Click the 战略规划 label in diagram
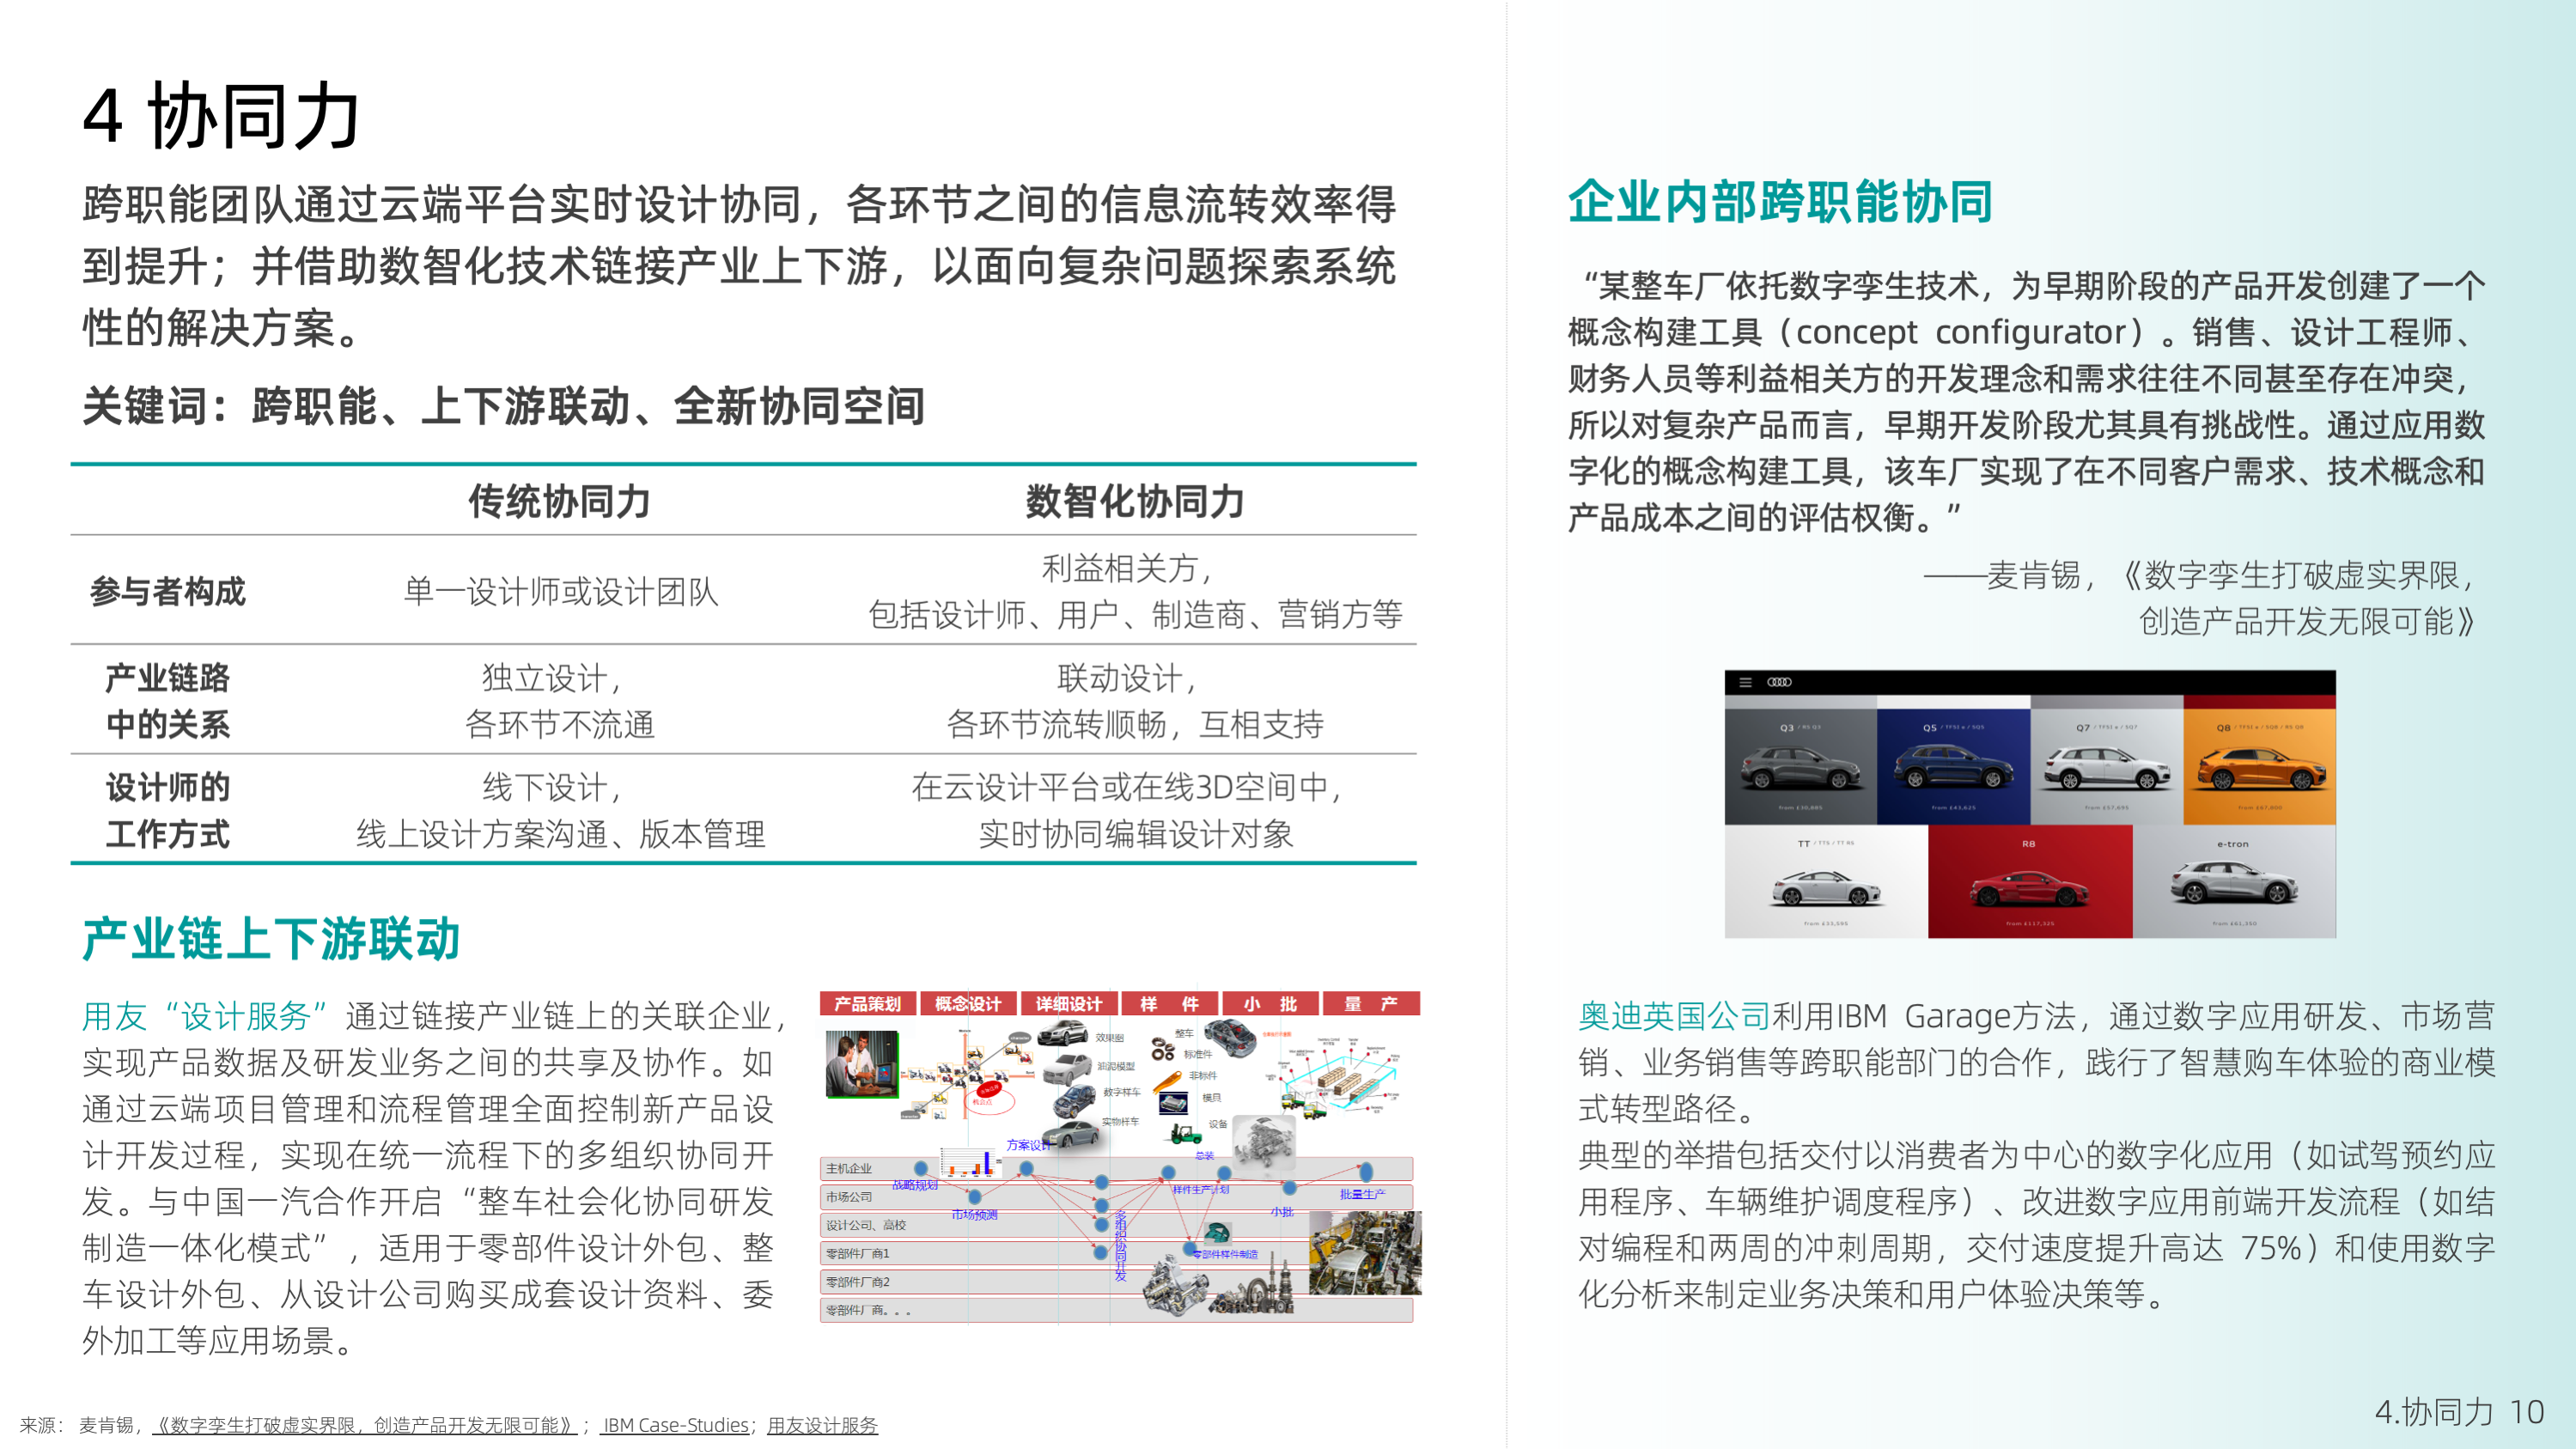The image size is (2576, 1449). click(915, 1185)
